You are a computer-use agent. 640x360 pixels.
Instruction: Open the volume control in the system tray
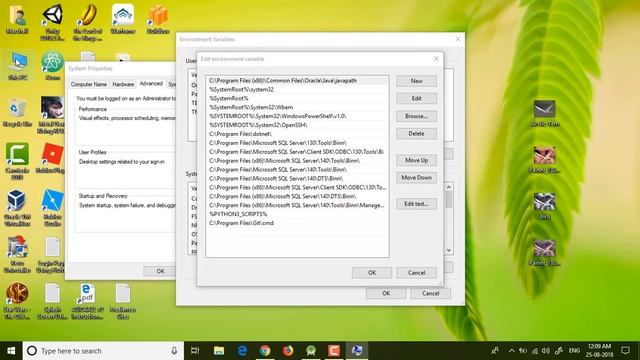(546, 351)
